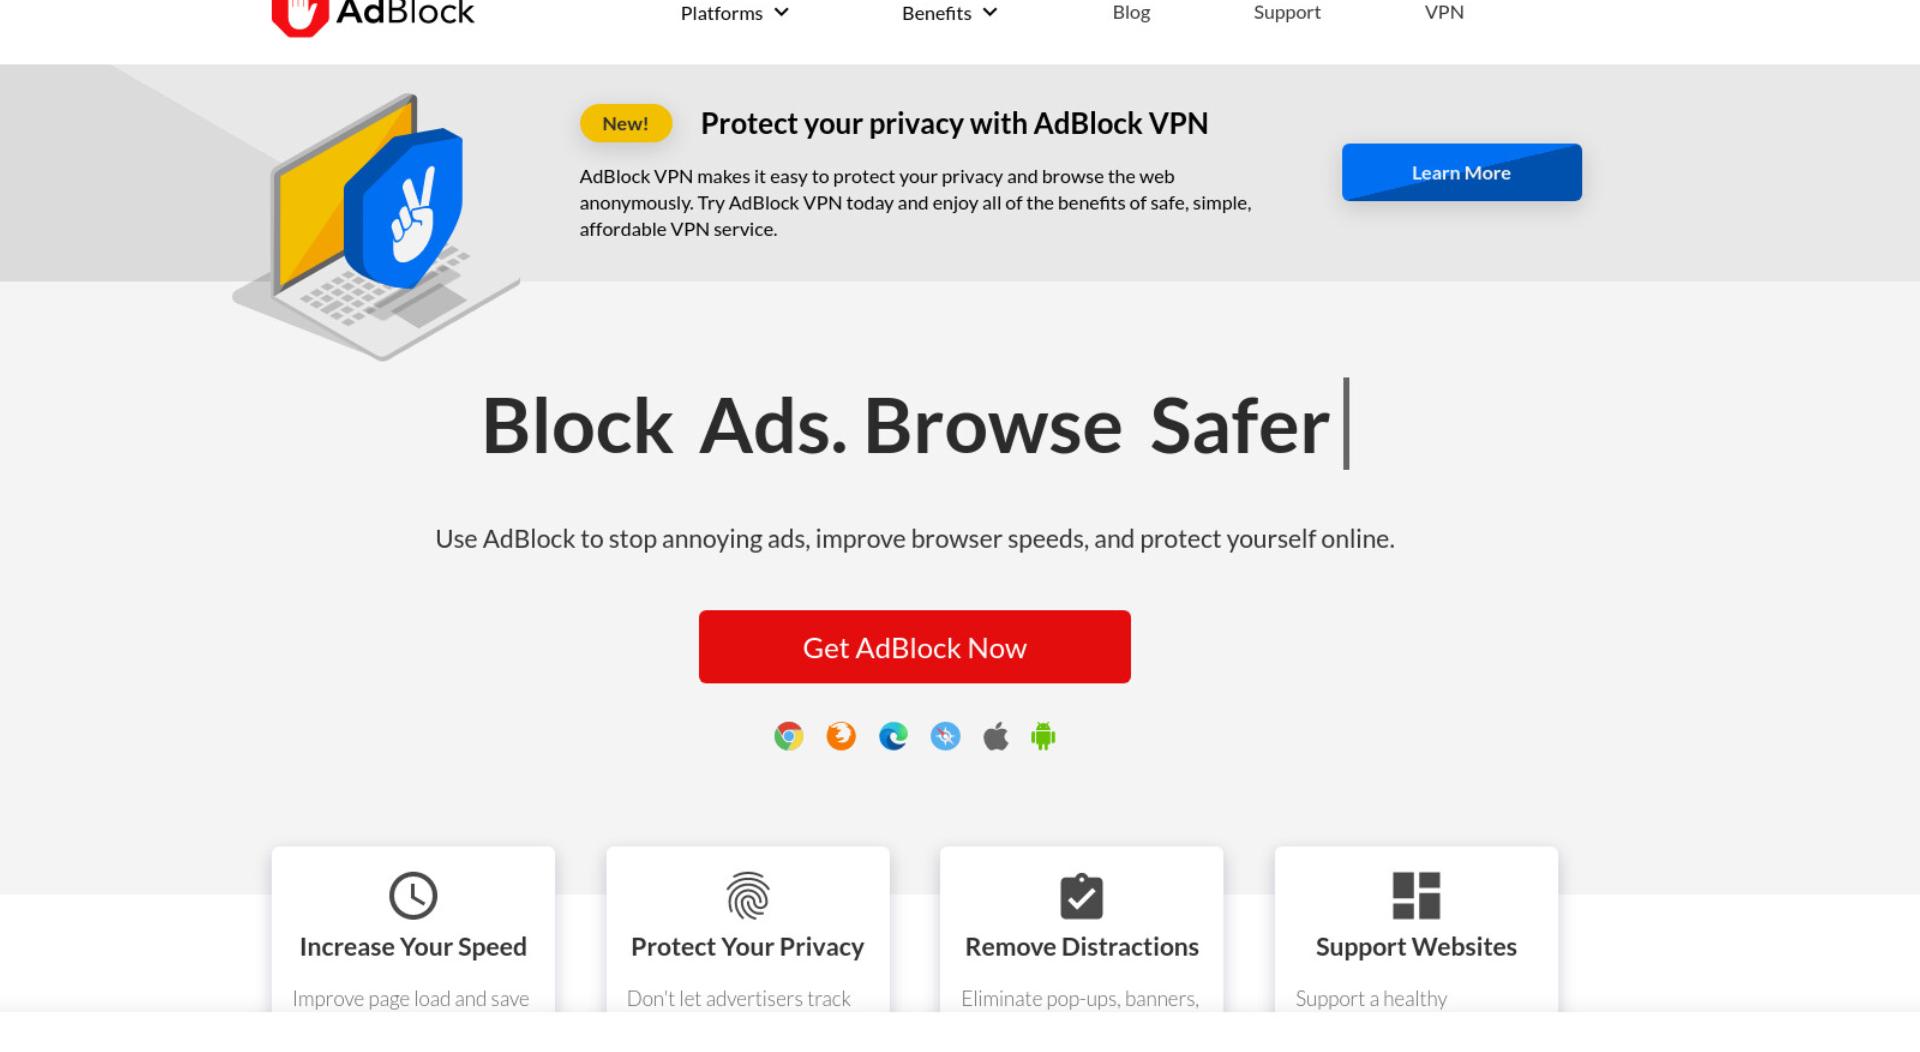Image resolution: width=1920 pixels, height=1052 pixels.
Task: Click the clipboard checkmark icon
Action: click(1081, 896)
